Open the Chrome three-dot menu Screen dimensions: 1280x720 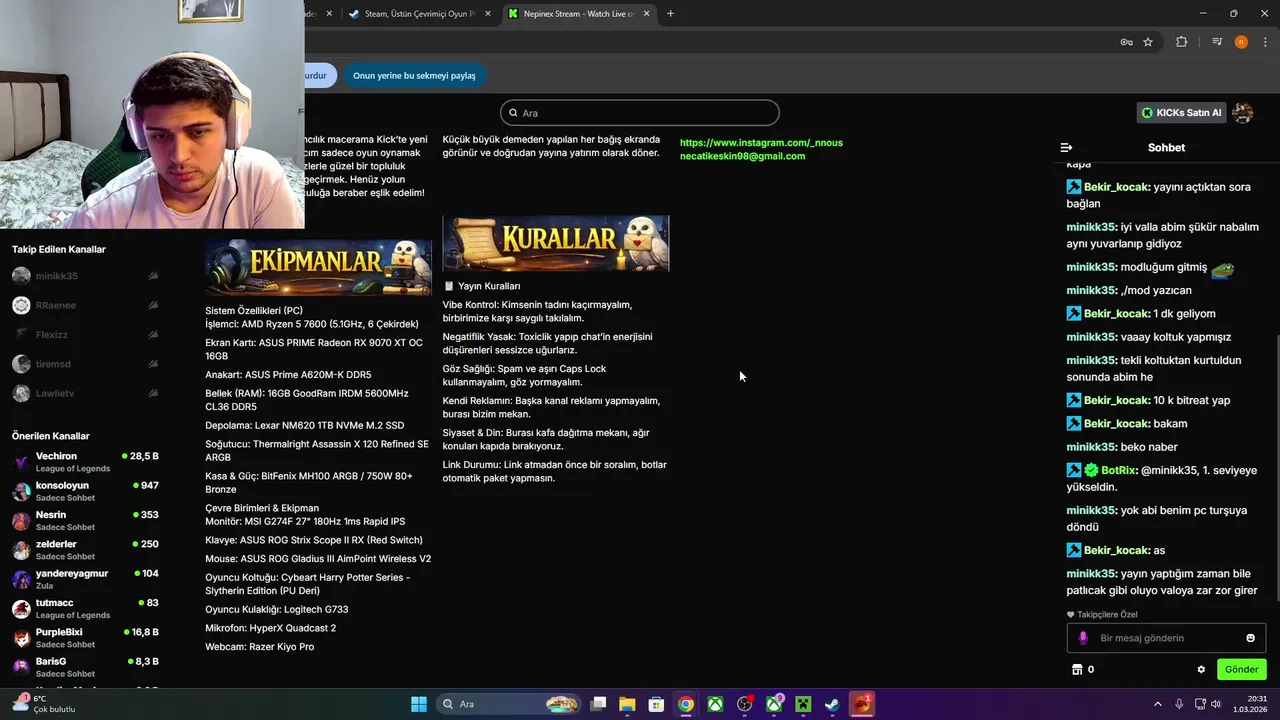click(1265, 42)
